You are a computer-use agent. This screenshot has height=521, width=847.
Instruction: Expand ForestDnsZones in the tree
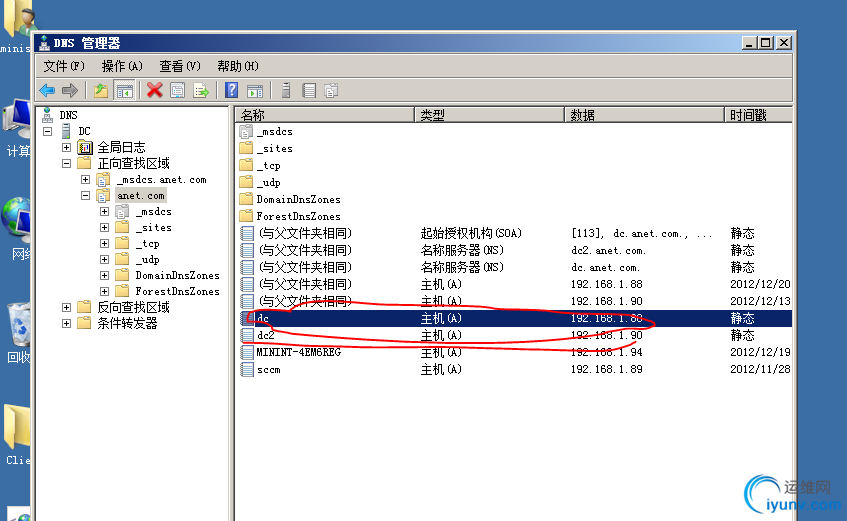pos(104,291)
